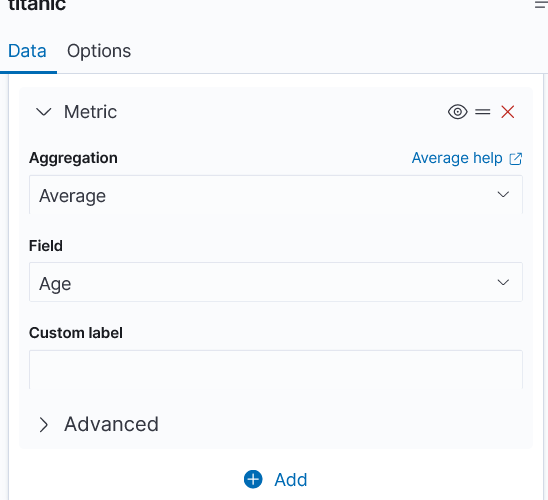Remove the Metric with red X icon
The width and height of the screenshot is (548, 500).
[507, 112]
